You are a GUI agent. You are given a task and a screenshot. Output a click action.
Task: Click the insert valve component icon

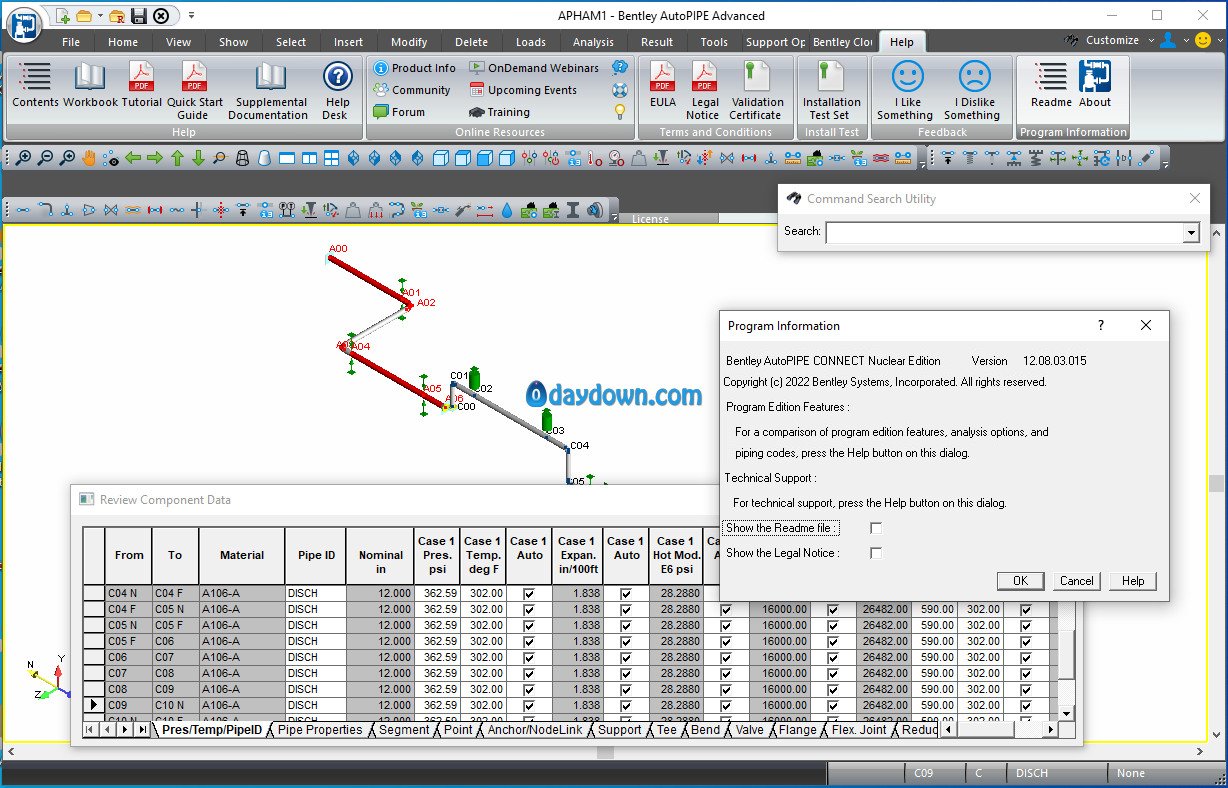(x=111, y=210)
